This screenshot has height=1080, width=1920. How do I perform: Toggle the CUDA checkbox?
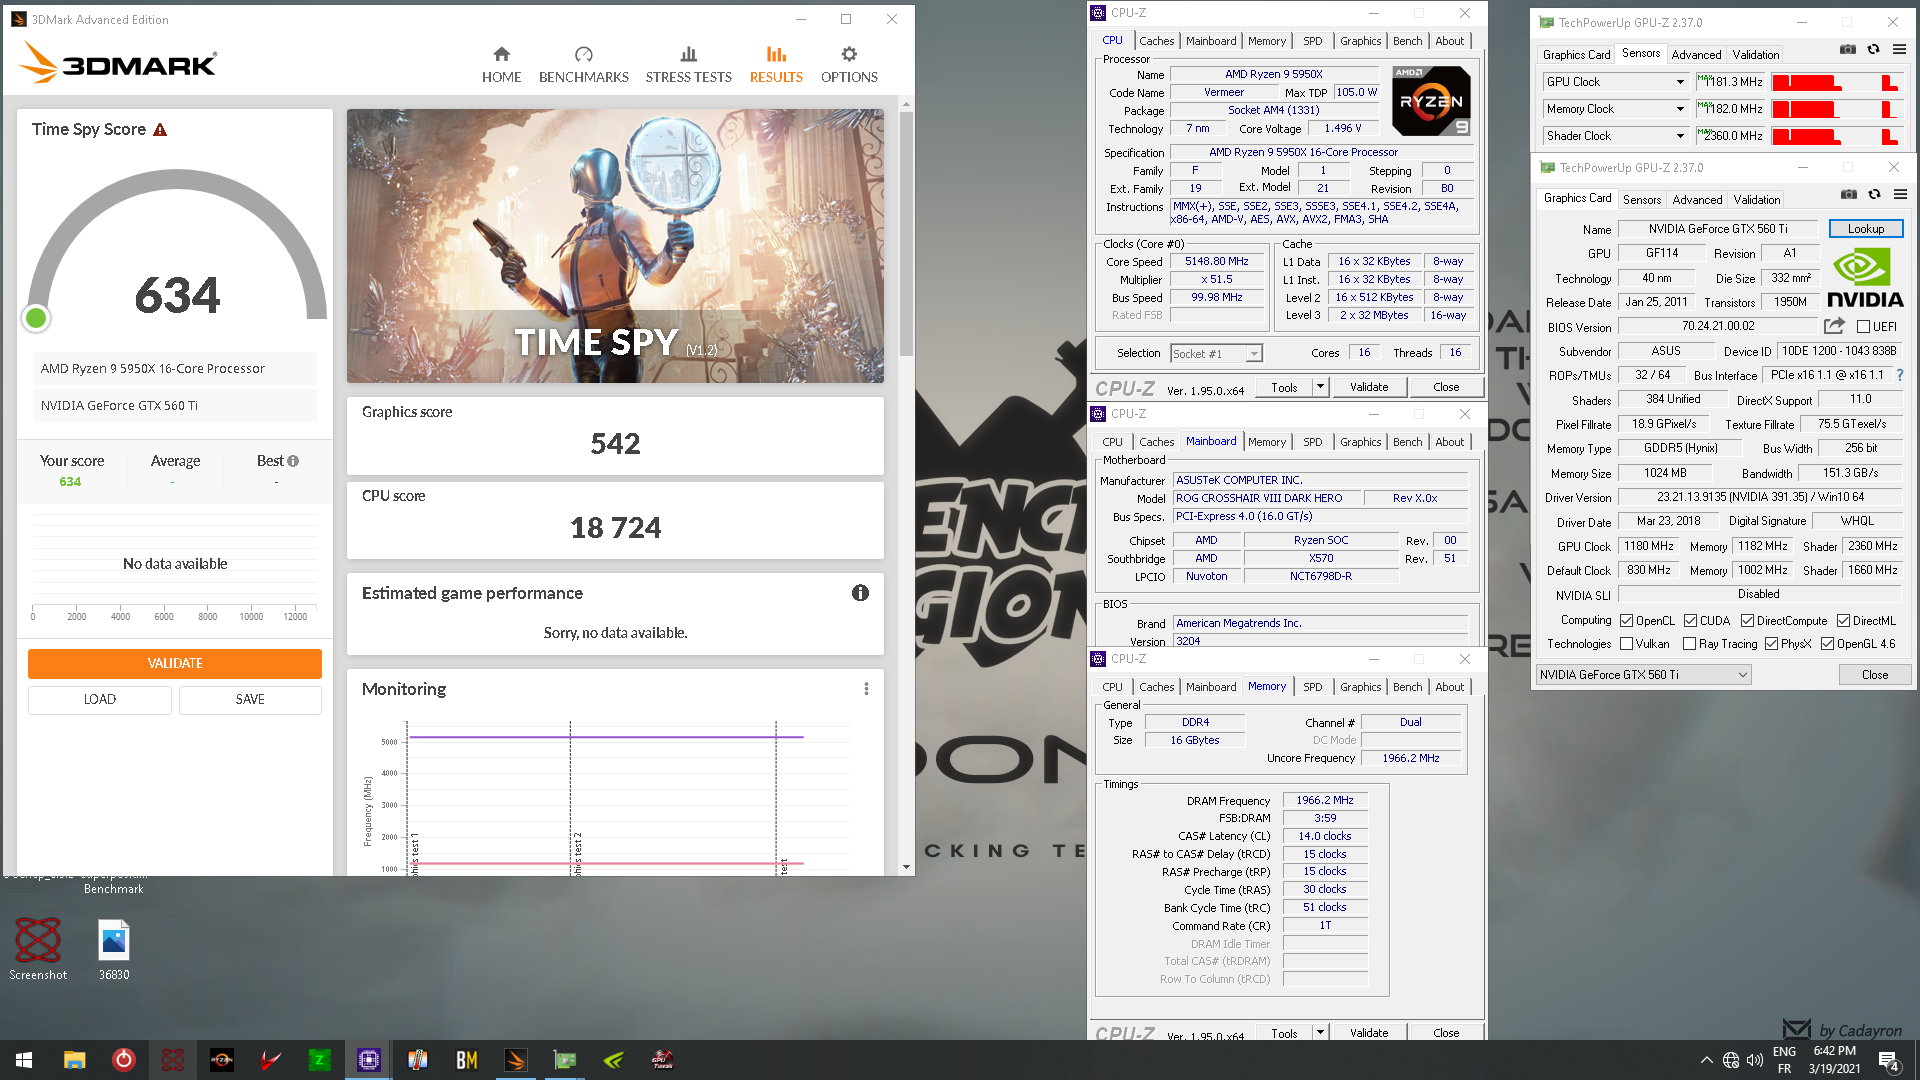coord(1690,621)
